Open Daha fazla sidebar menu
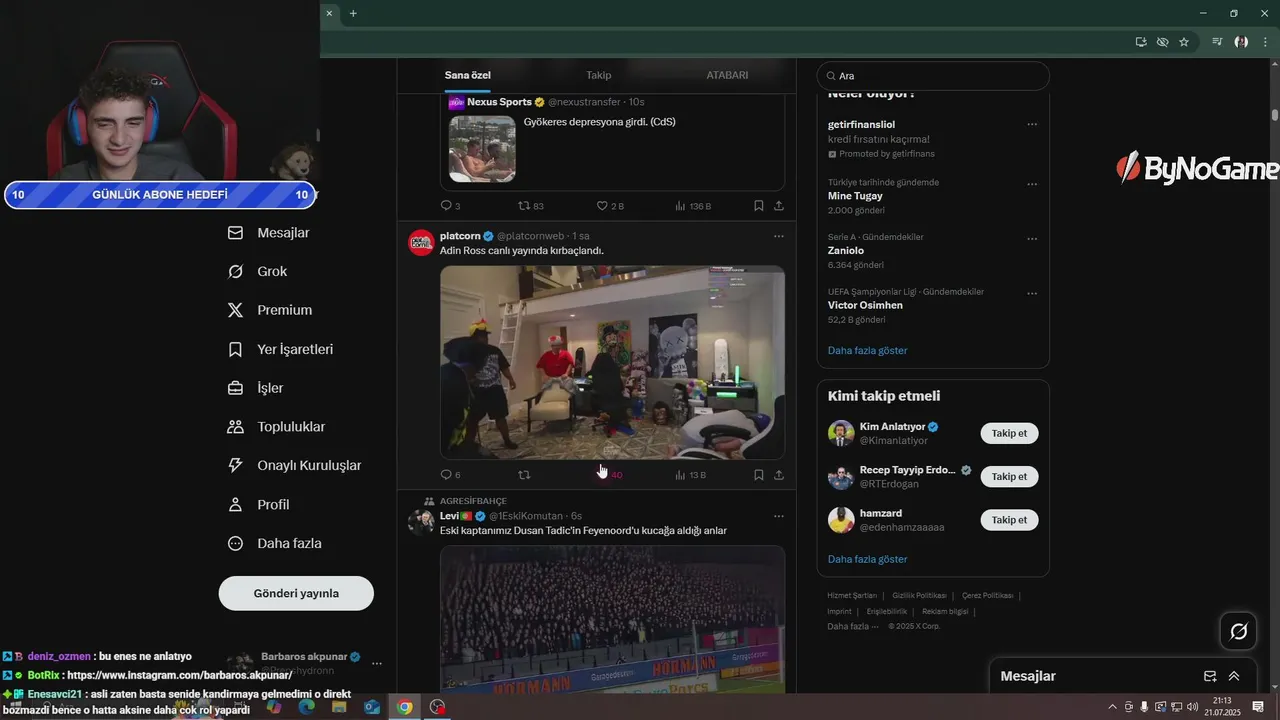The image size is (1280, 720). pyautogui.click(x=275, y=544)
